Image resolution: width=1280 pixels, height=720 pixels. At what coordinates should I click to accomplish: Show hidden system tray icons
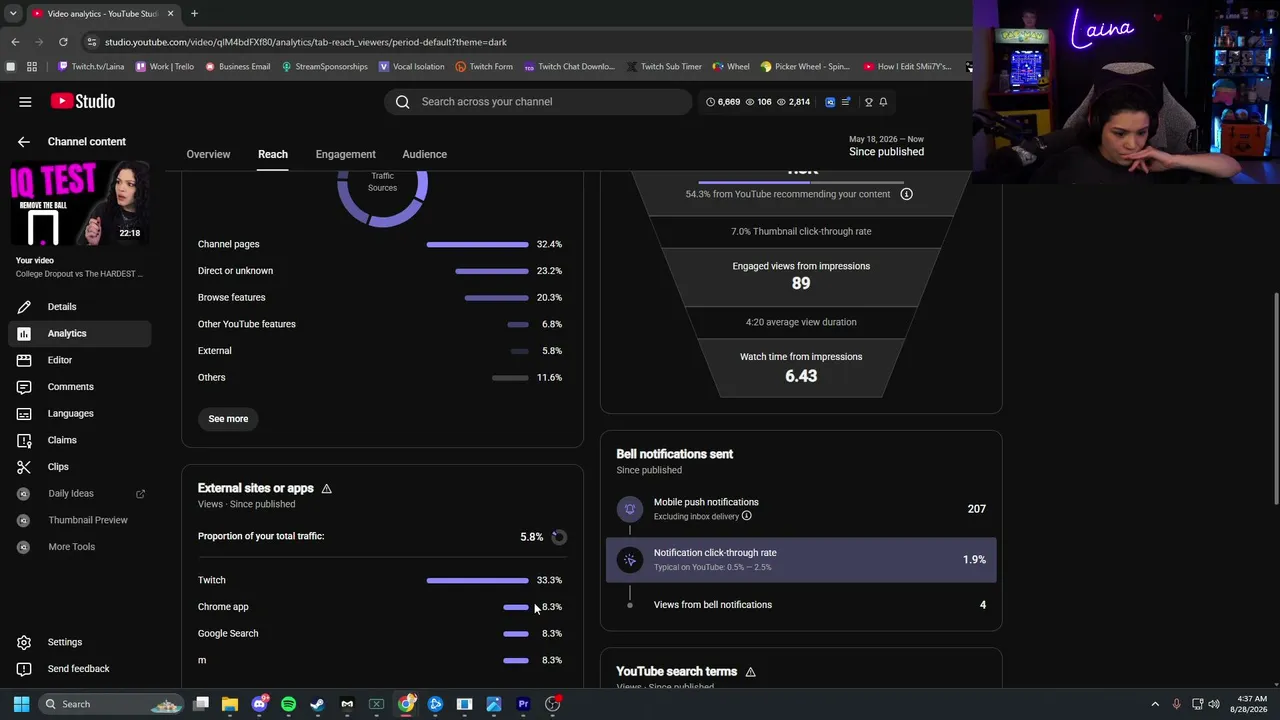coord(1155,704)
